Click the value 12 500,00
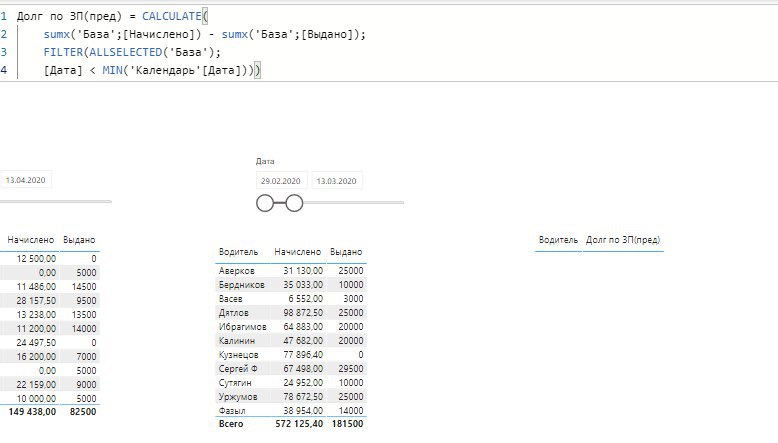 (x=36, y=258)
